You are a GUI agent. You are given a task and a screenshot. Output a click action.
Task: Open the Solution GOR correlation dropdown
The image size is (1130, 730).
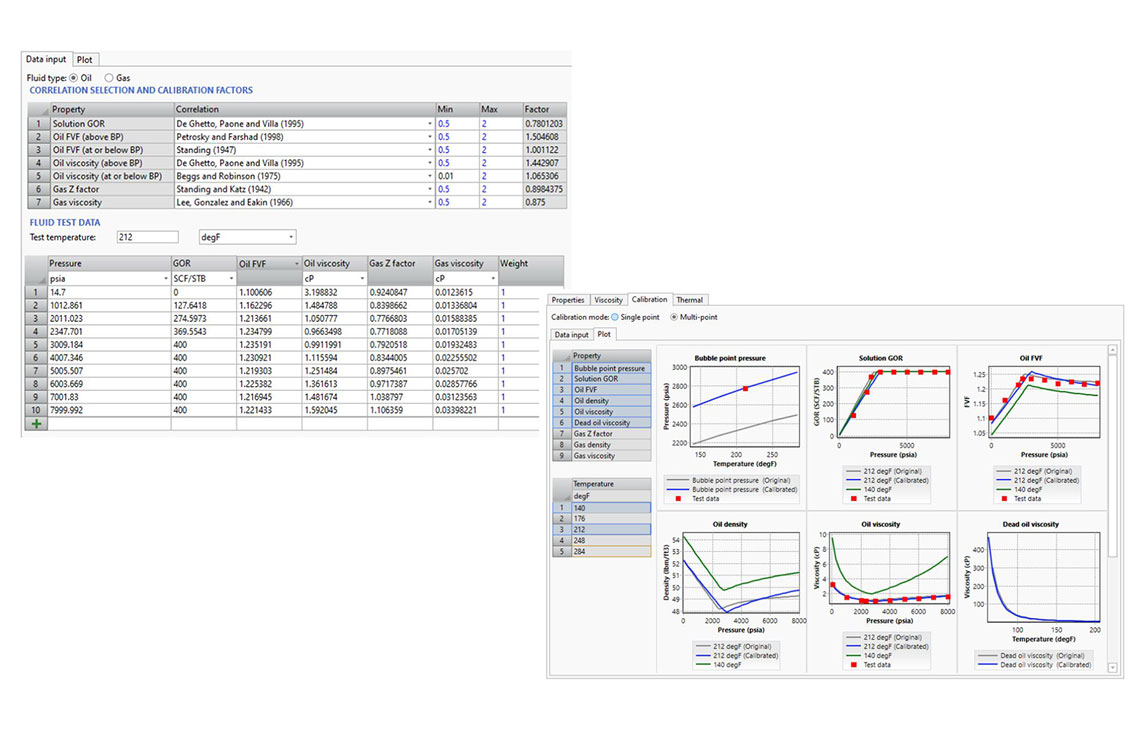432,122
